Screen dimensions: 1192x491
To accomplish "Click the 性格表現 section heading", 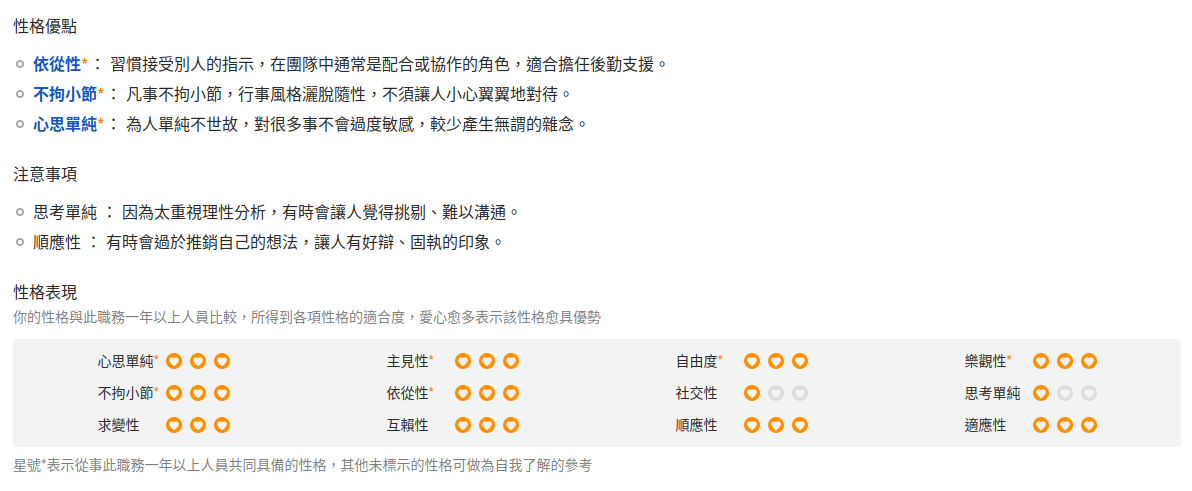I will pos(45,292).
